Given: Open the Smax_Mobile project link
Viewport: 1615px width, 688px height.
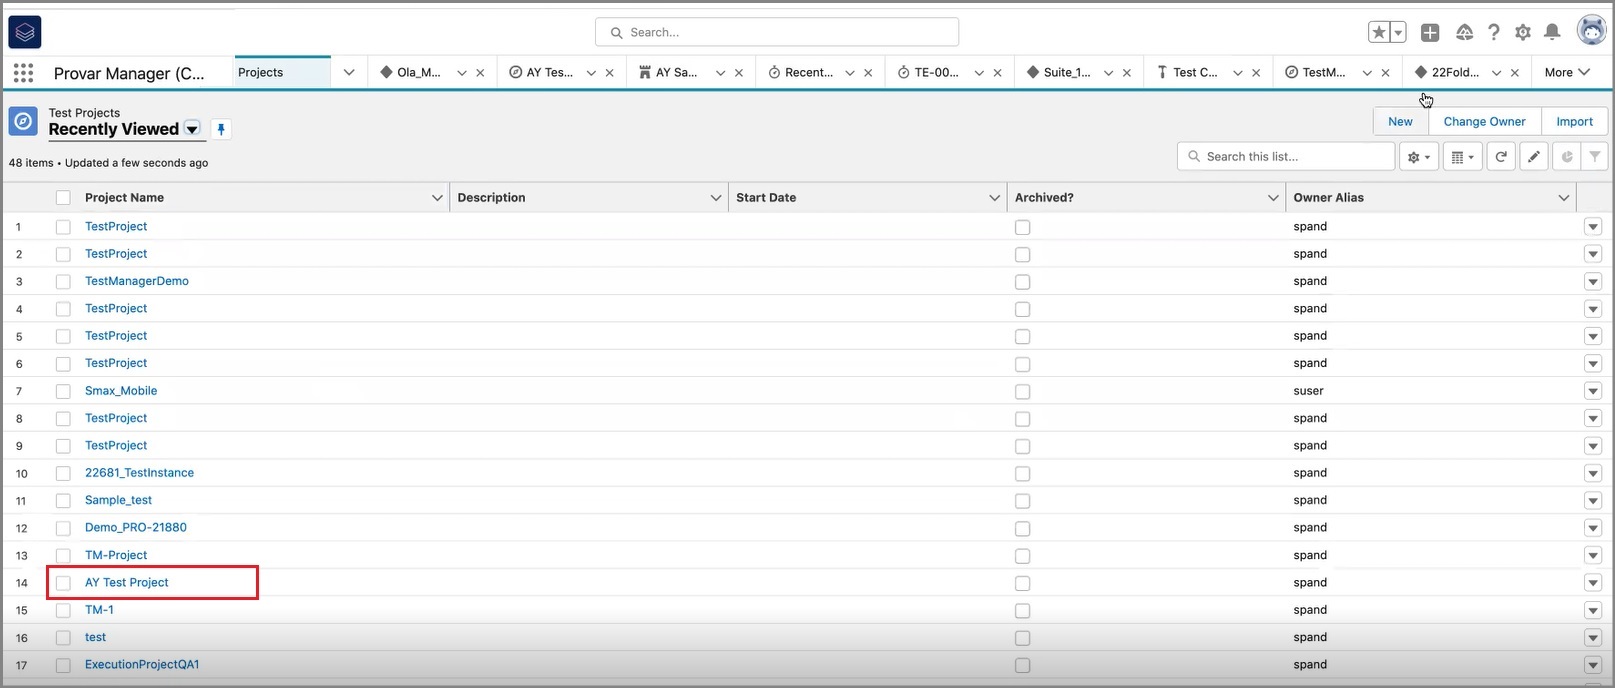Looking at the screenshot, I should click(x=121, y=391).
